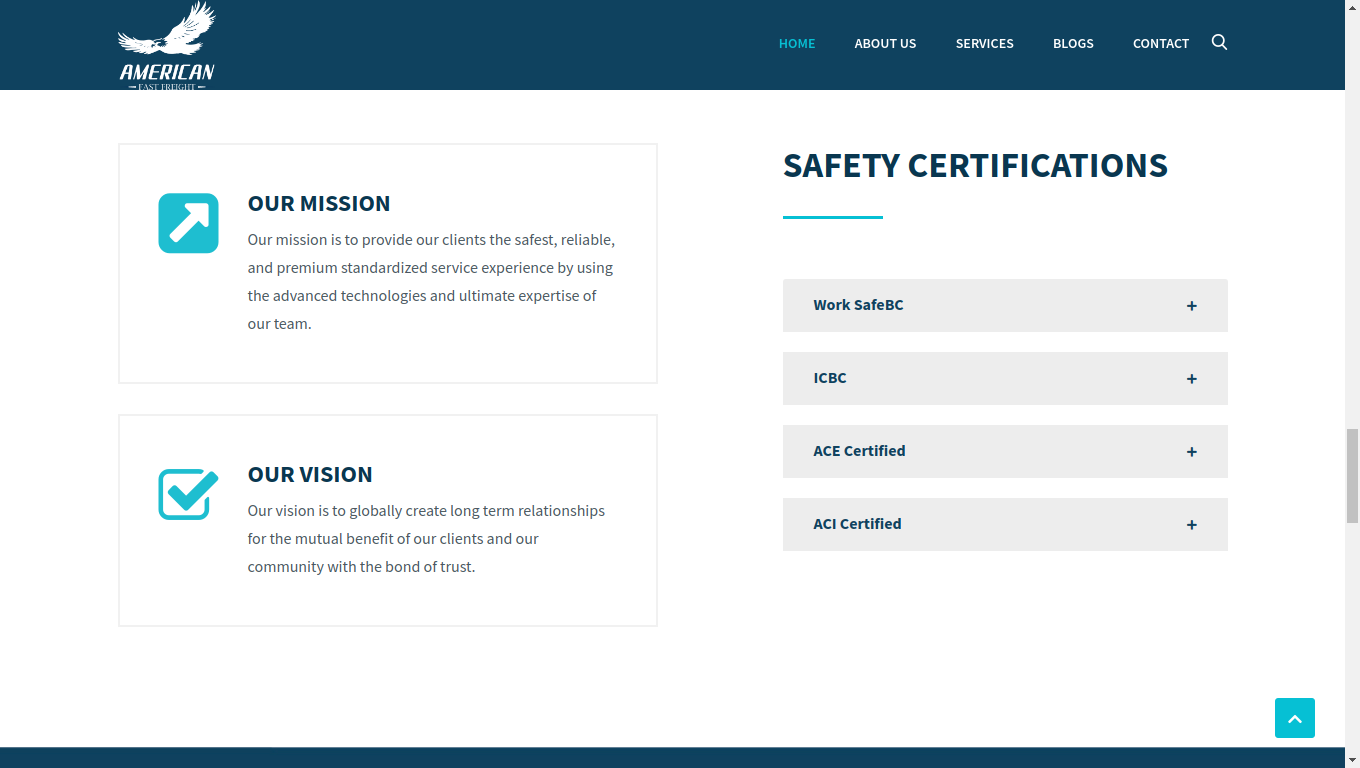Open the search magnifier icon
The width and height of the screenshot is (1360, 768).
click(x=1219, y=42)
